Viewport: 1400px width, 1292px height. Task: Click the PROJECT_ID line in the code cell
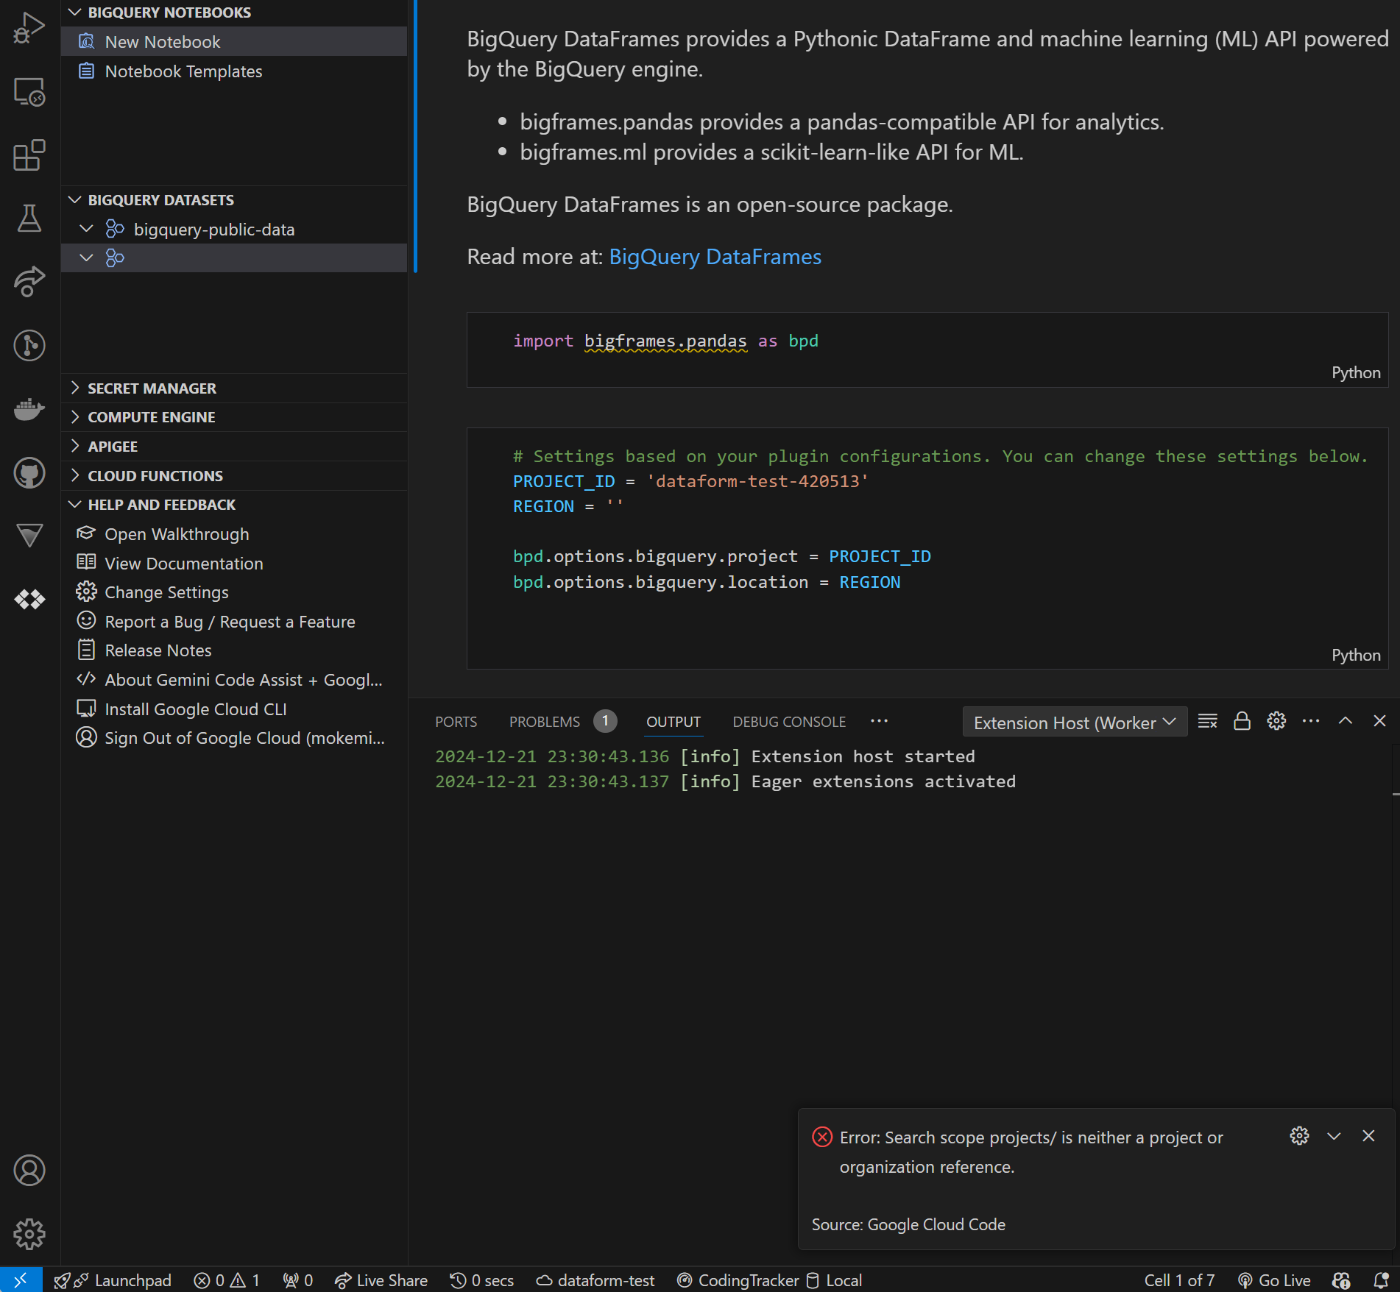[x=691, y=481]
